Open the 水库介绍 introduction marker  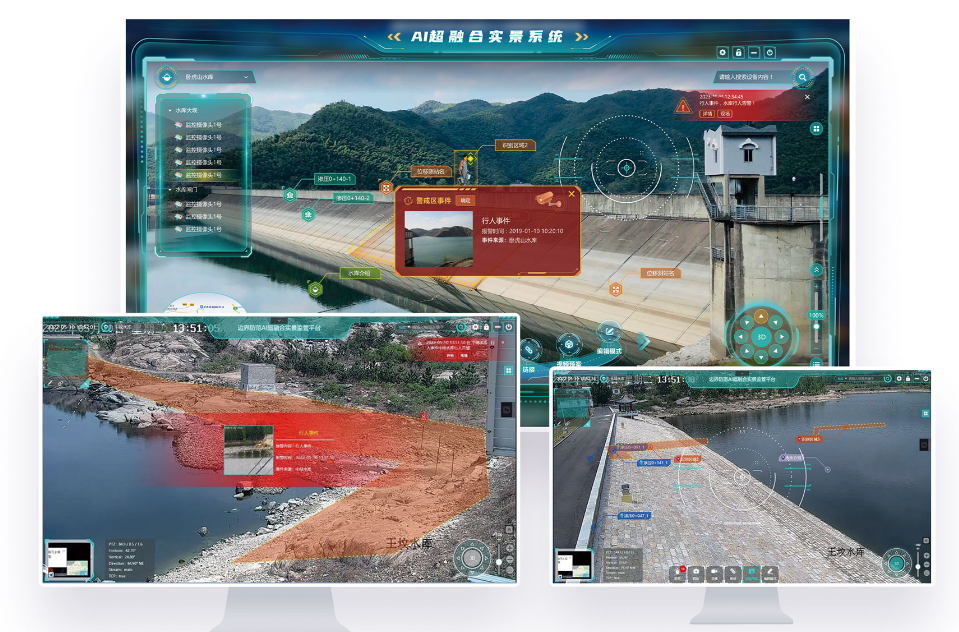tap(315, 288)
